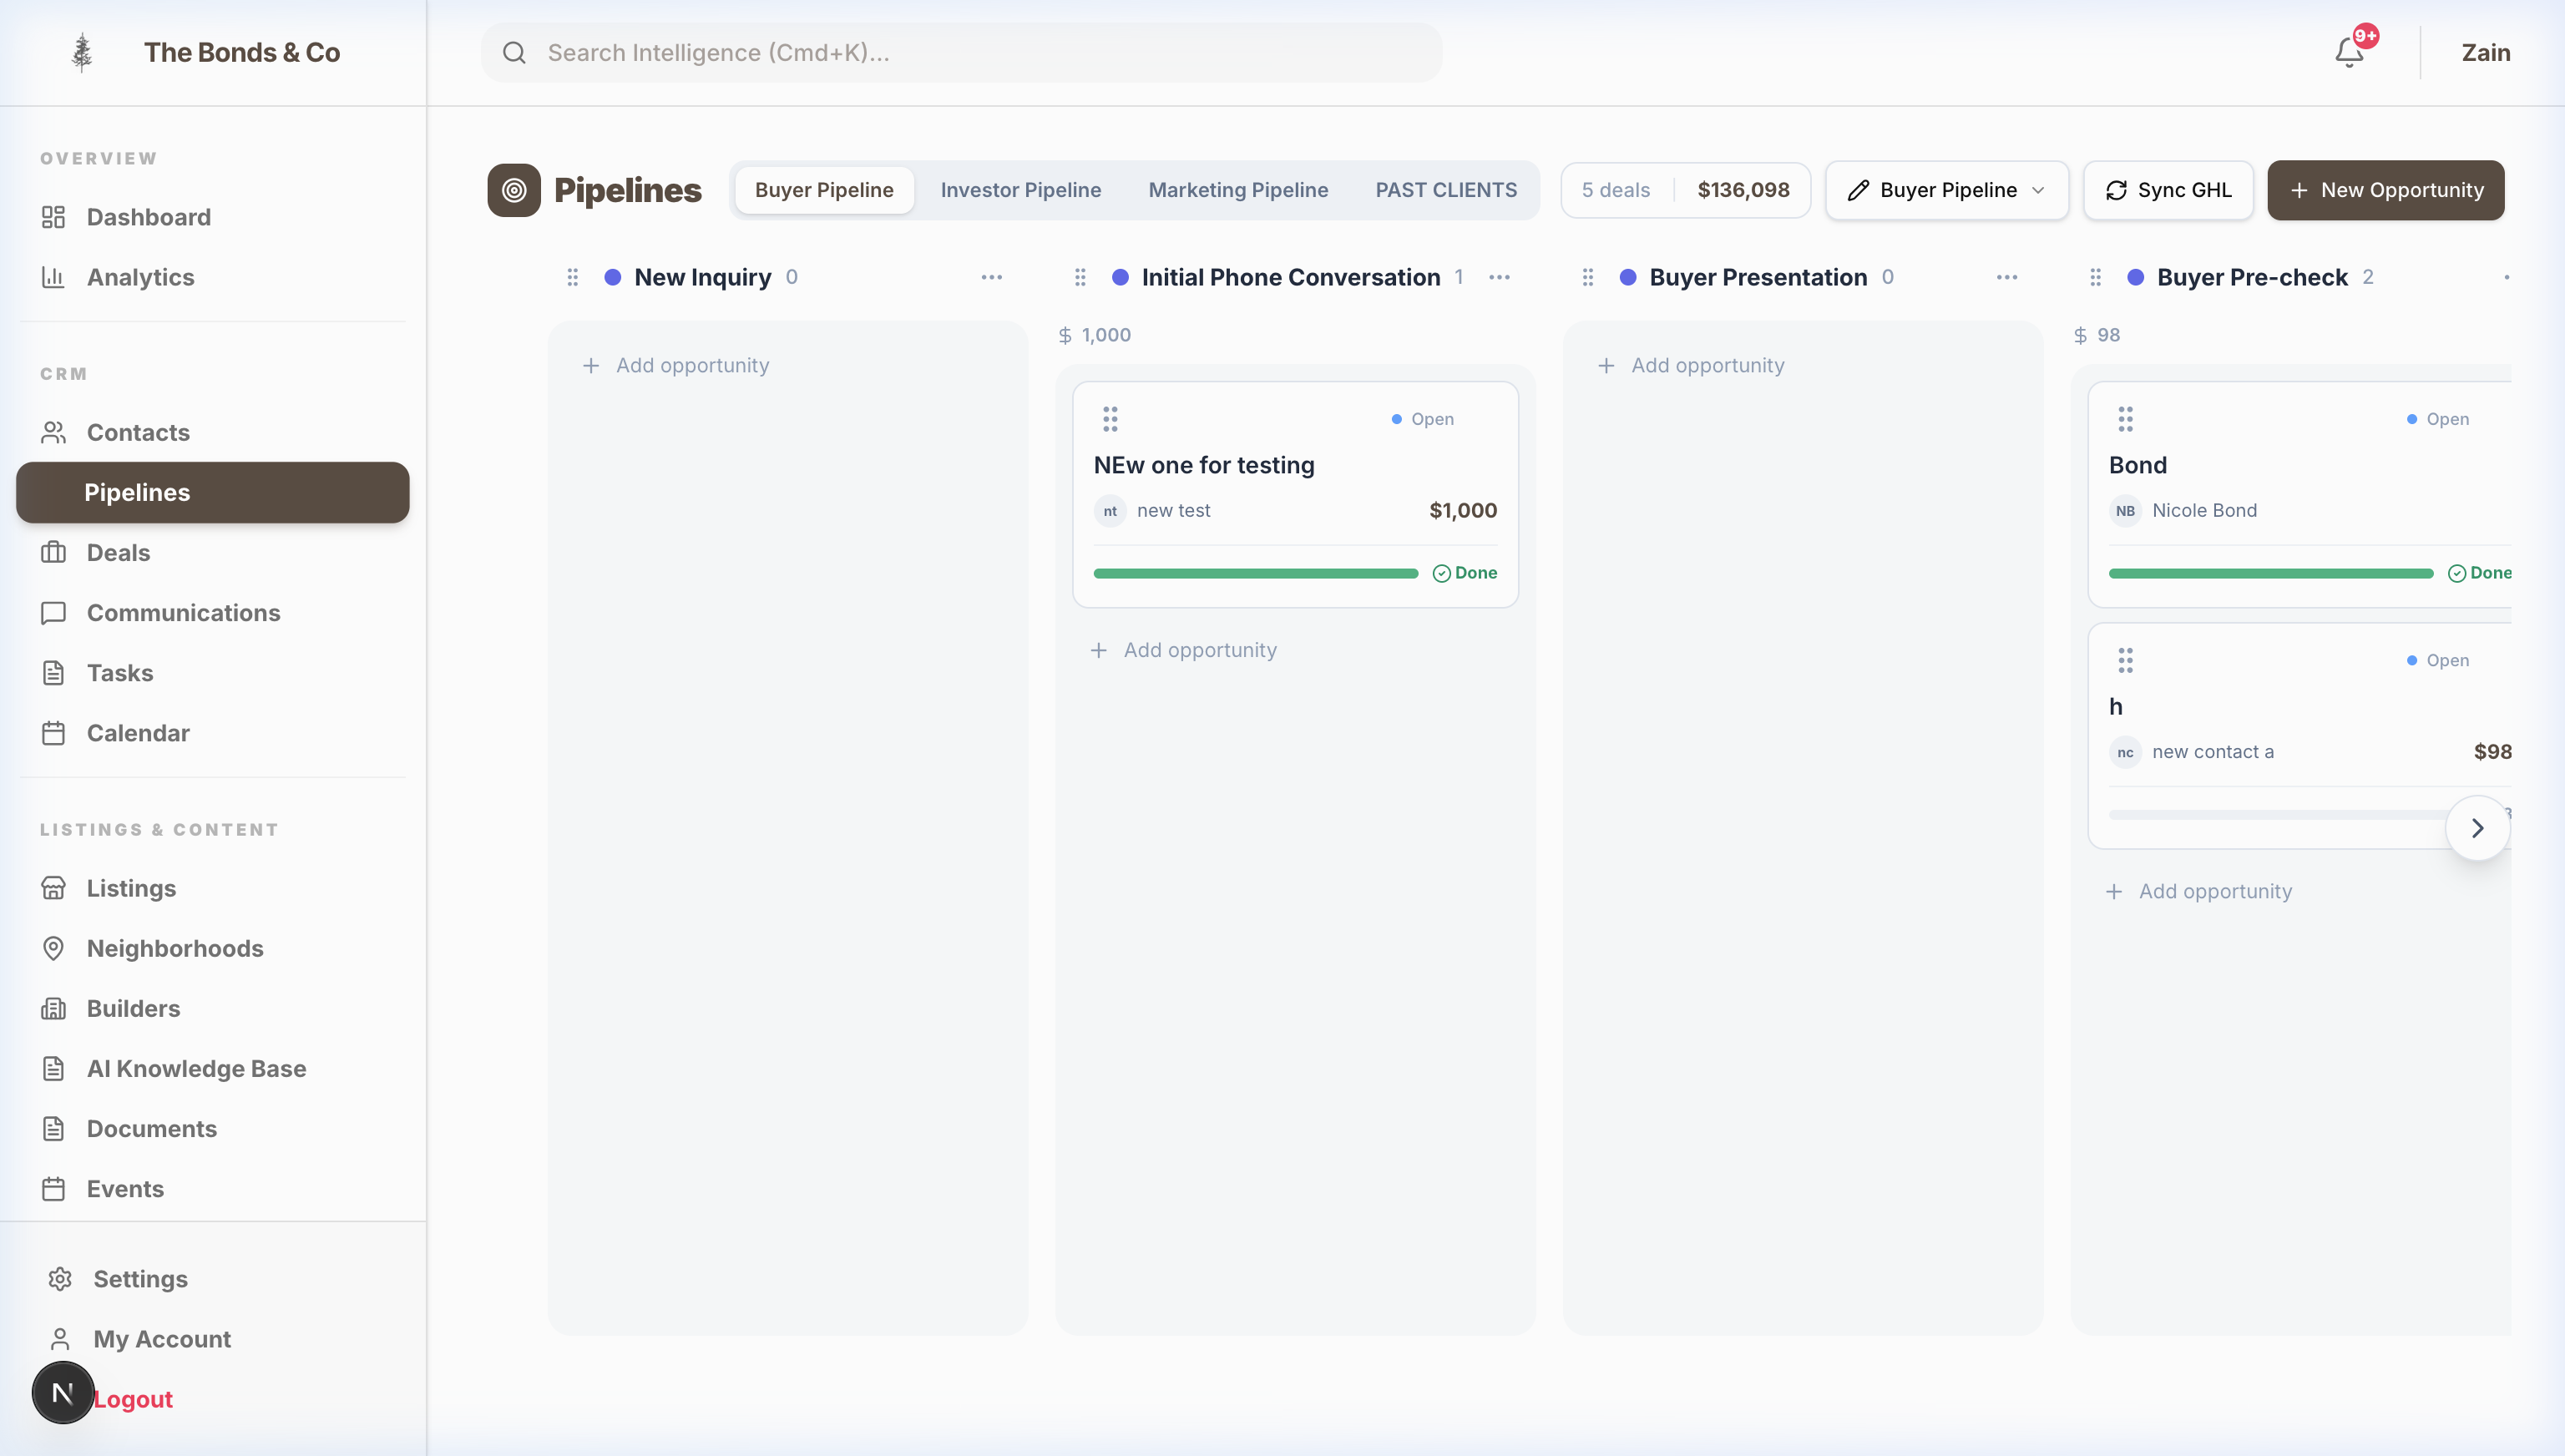Add opportunity in Initial Phone Conversation column
The image size is (2565, 1456).
tap(1183, 650)
